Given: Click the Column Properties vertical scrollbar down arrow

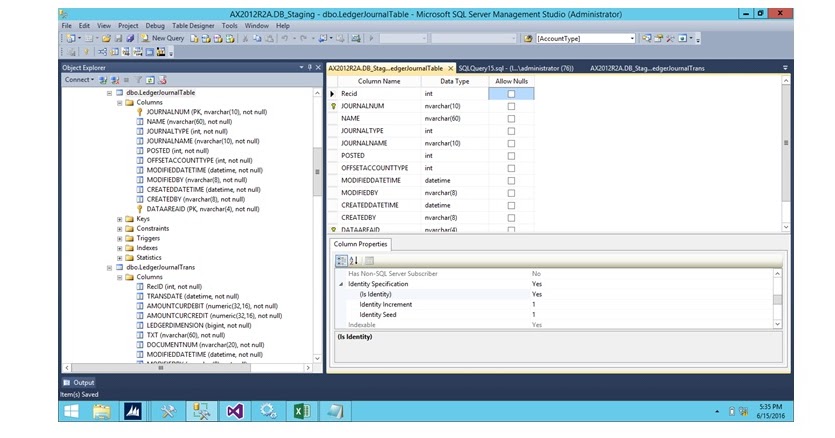Looking at the screenshot, I should (777, 324).
